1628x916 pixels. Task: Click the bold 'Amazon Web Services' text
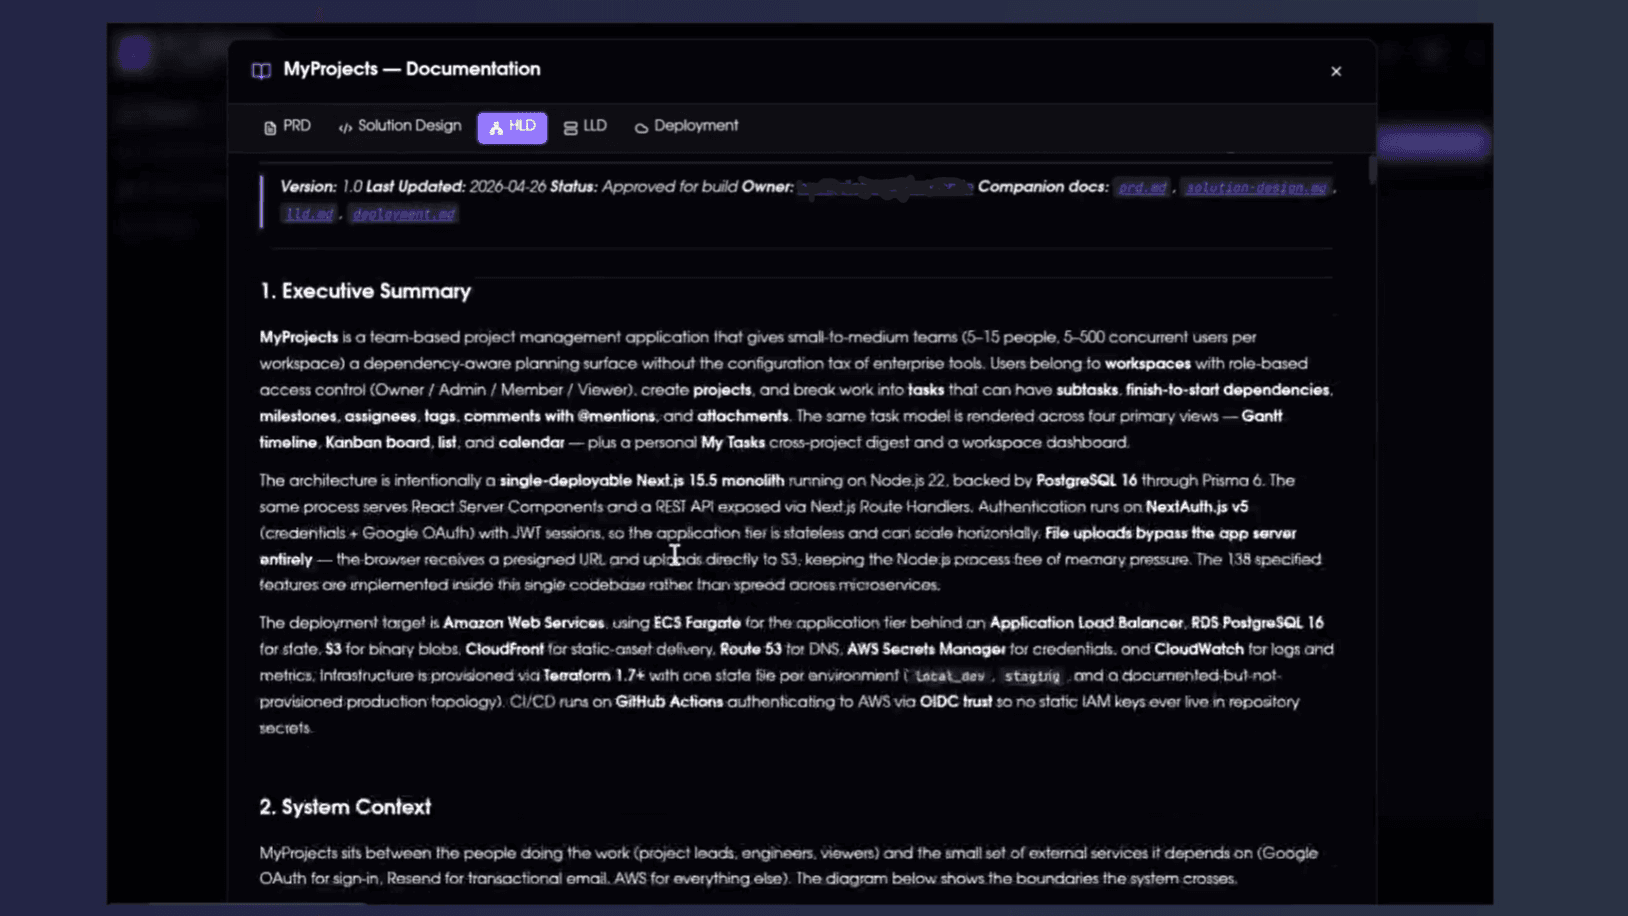click(x=524, y=623)
